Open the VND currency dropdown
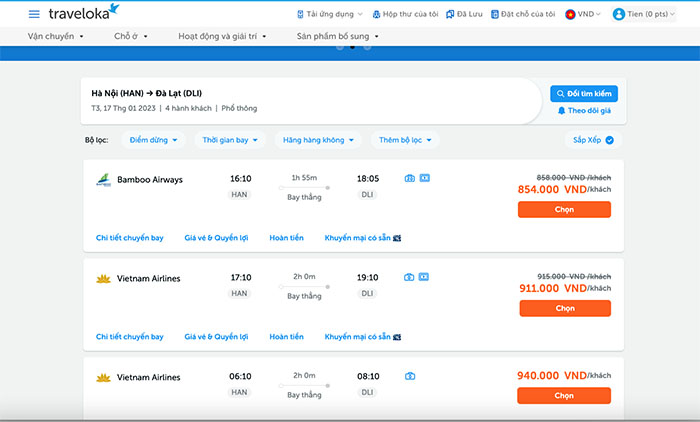This screenshot has width=700, height=422. [583, 14]
